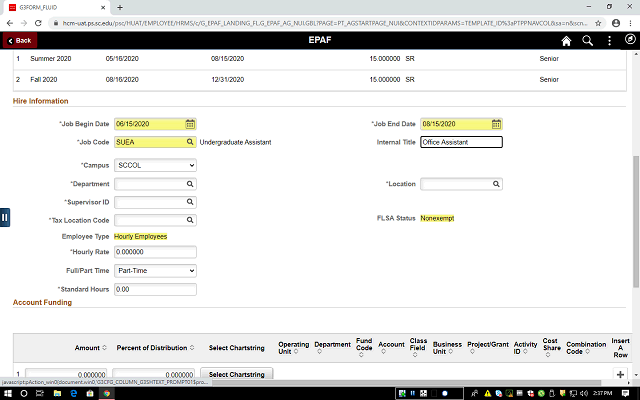Open the NavBar compass icon
Image resolution: width=640 pixels, height=400 pixels.
coord(630,39)
